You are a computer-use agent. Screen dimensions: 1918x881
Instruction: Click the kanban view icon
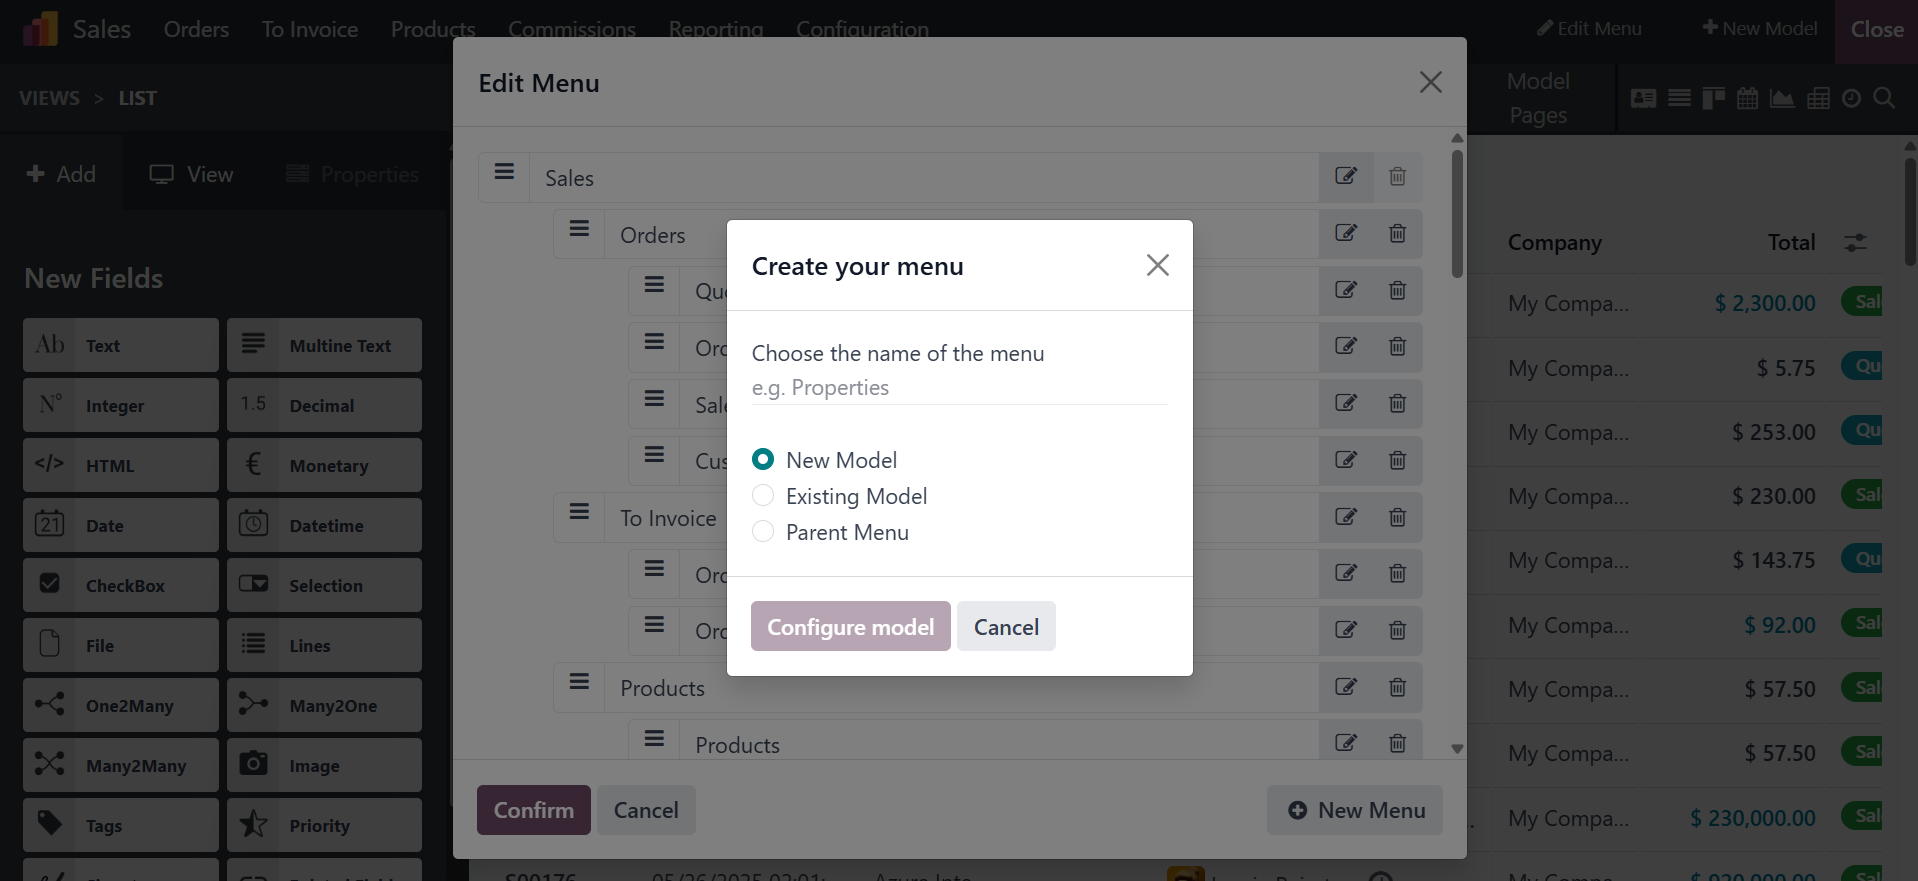tap(1713, 98)
